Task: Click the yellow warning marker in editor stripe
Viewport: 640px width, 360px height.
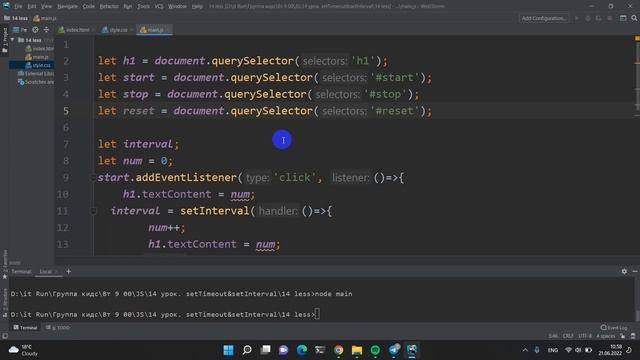Action: coord(637,38)
